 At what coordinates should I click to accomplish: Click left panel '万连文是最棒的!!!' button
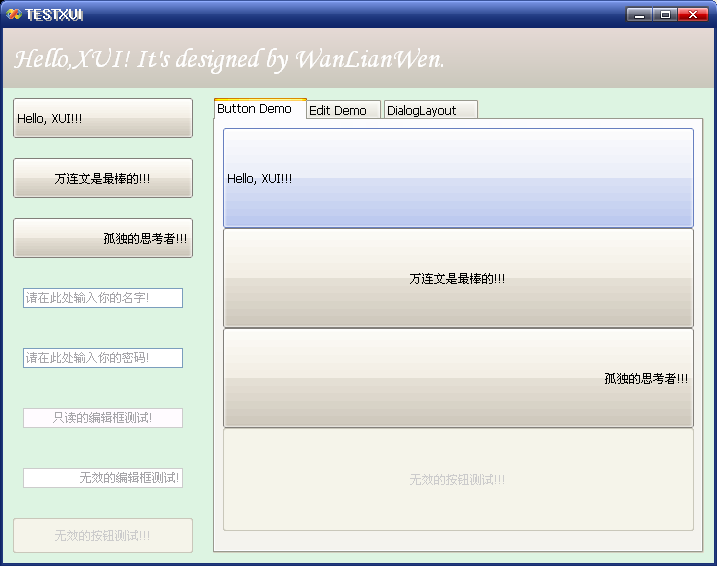point(103,178)
